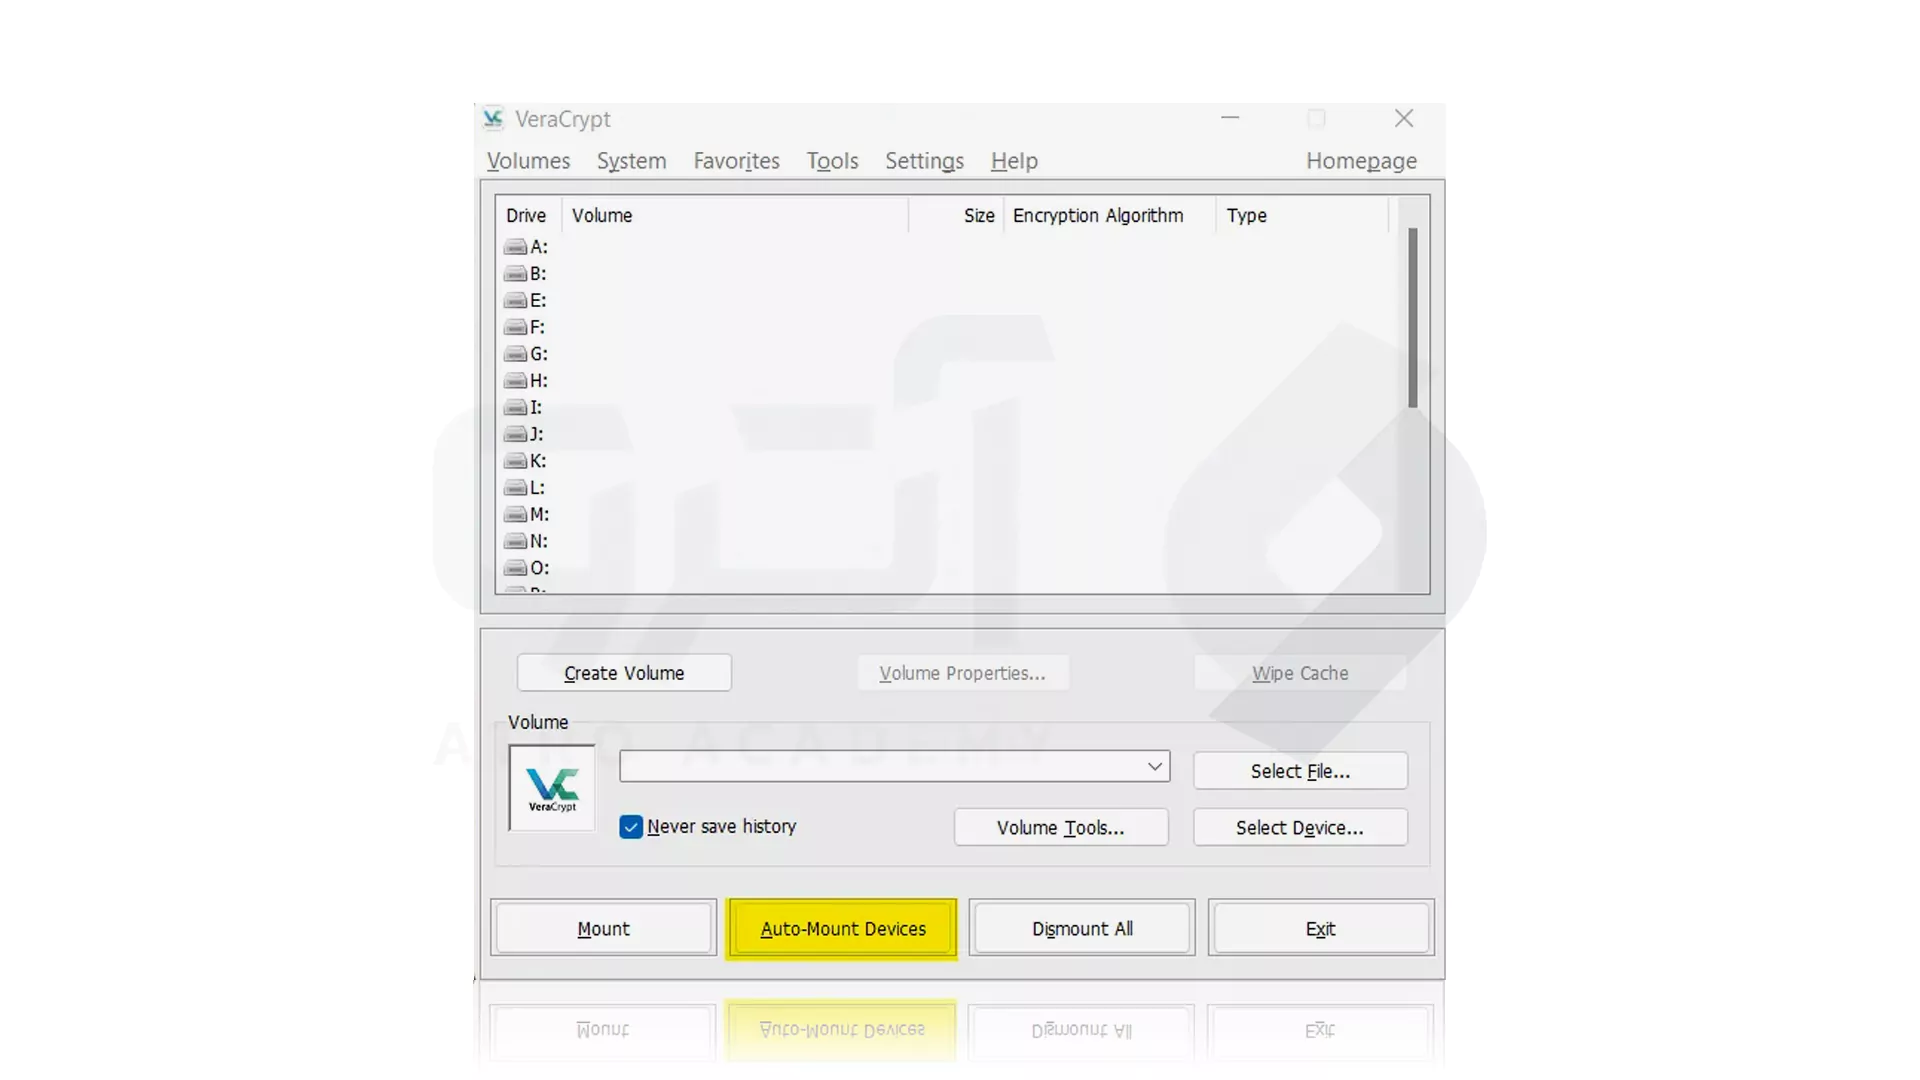This screenshot has height=1080, width=1920.
Task: Click the Type column header
Action: click(1302, 216)
